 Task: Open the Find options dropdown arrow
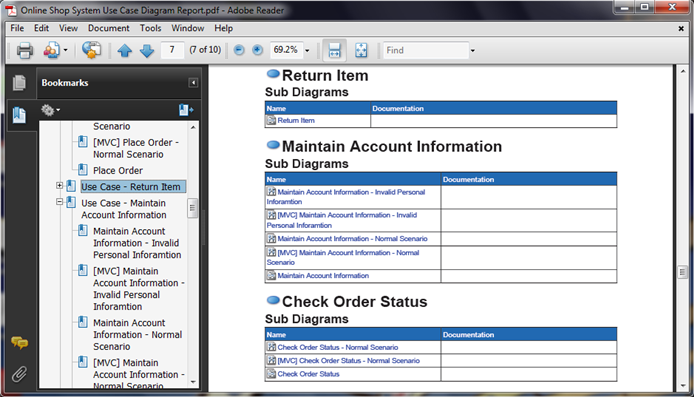point(473,50)
